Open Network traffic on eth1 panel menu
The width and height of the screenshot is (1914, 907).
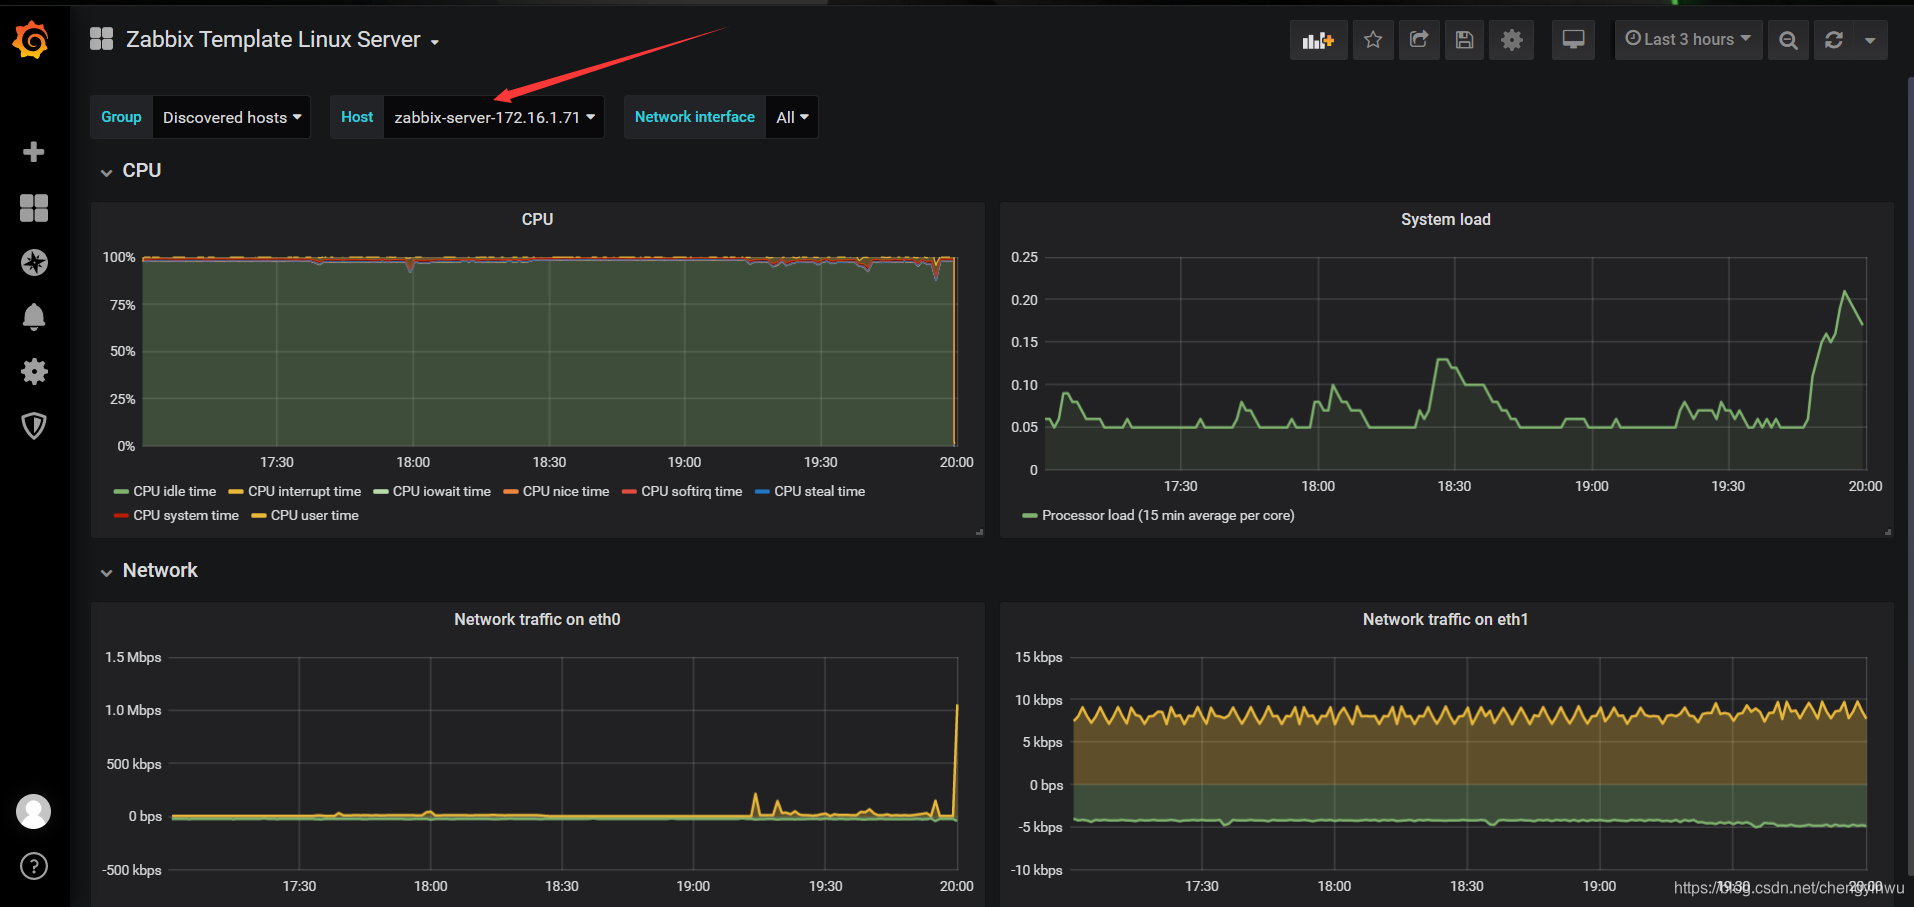tap(1445, 619)
